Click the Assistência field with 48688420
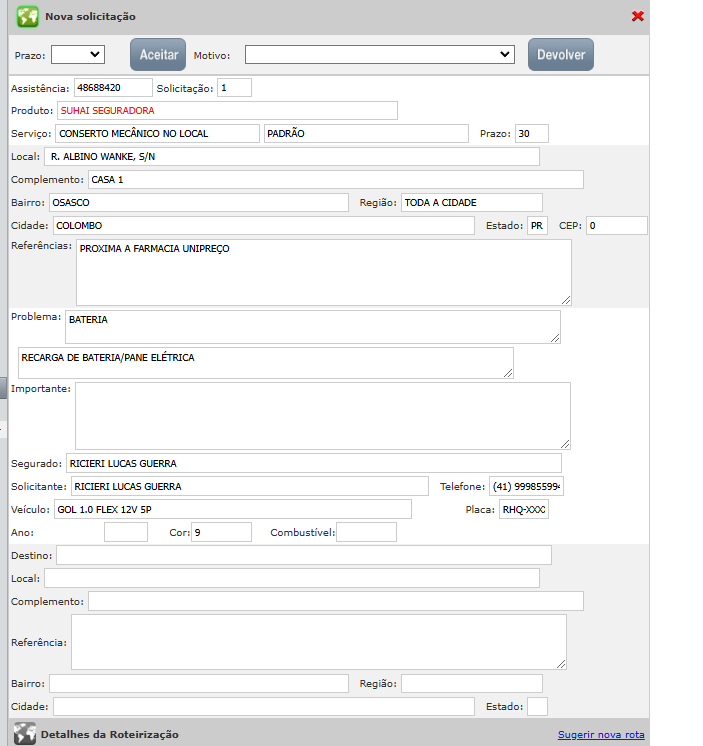 tap(113, 88)
